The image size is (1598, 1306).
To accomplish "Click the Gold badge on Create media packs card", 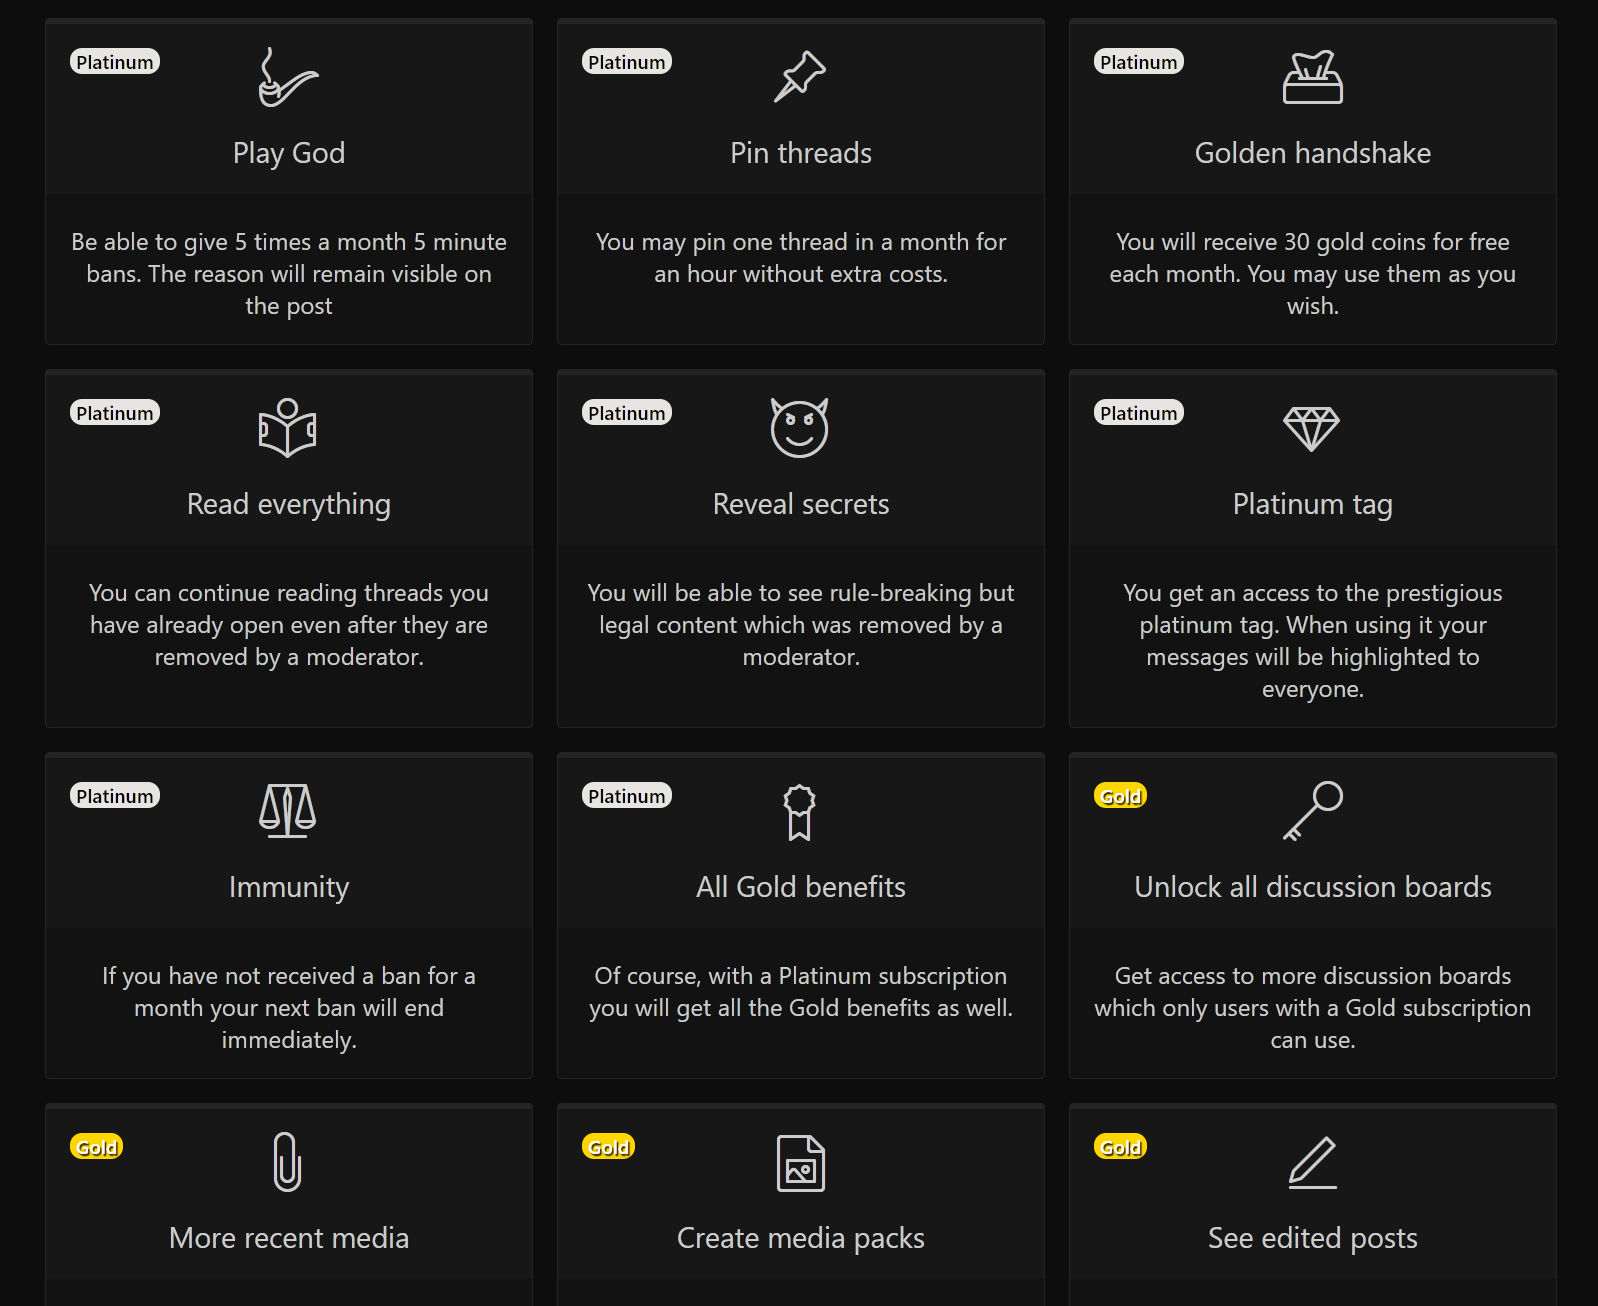I will [608, 1147].
